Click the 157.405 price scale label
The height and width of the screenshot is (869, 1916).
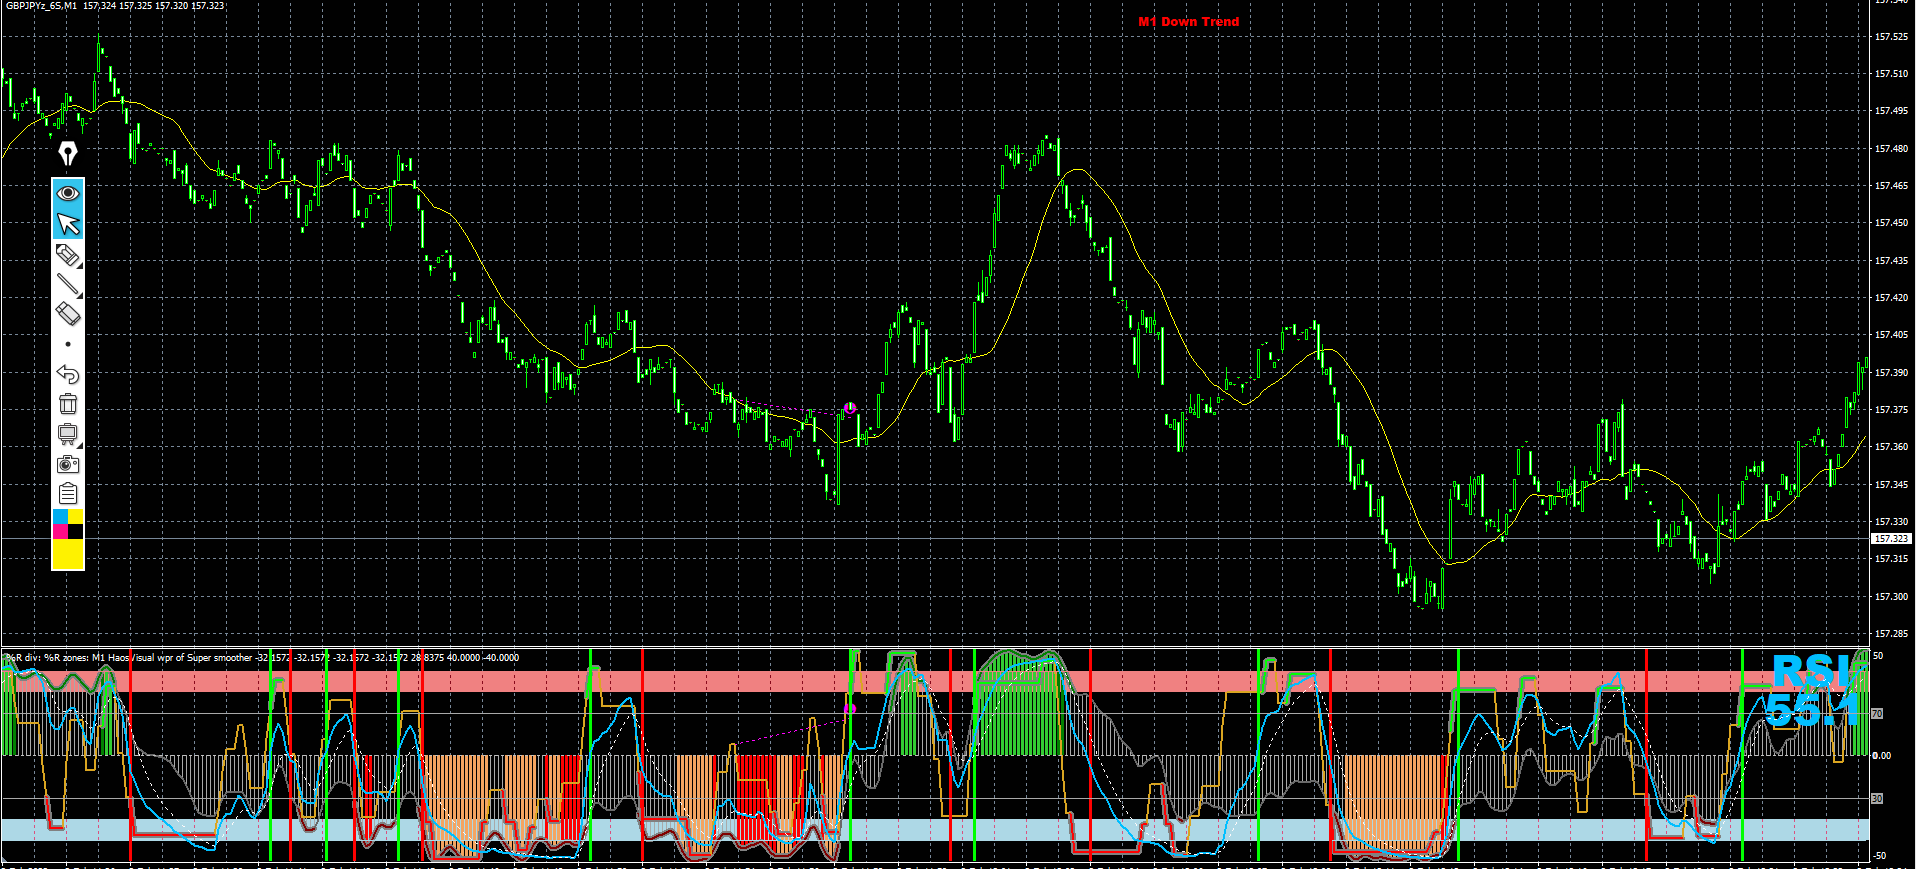1890,335
